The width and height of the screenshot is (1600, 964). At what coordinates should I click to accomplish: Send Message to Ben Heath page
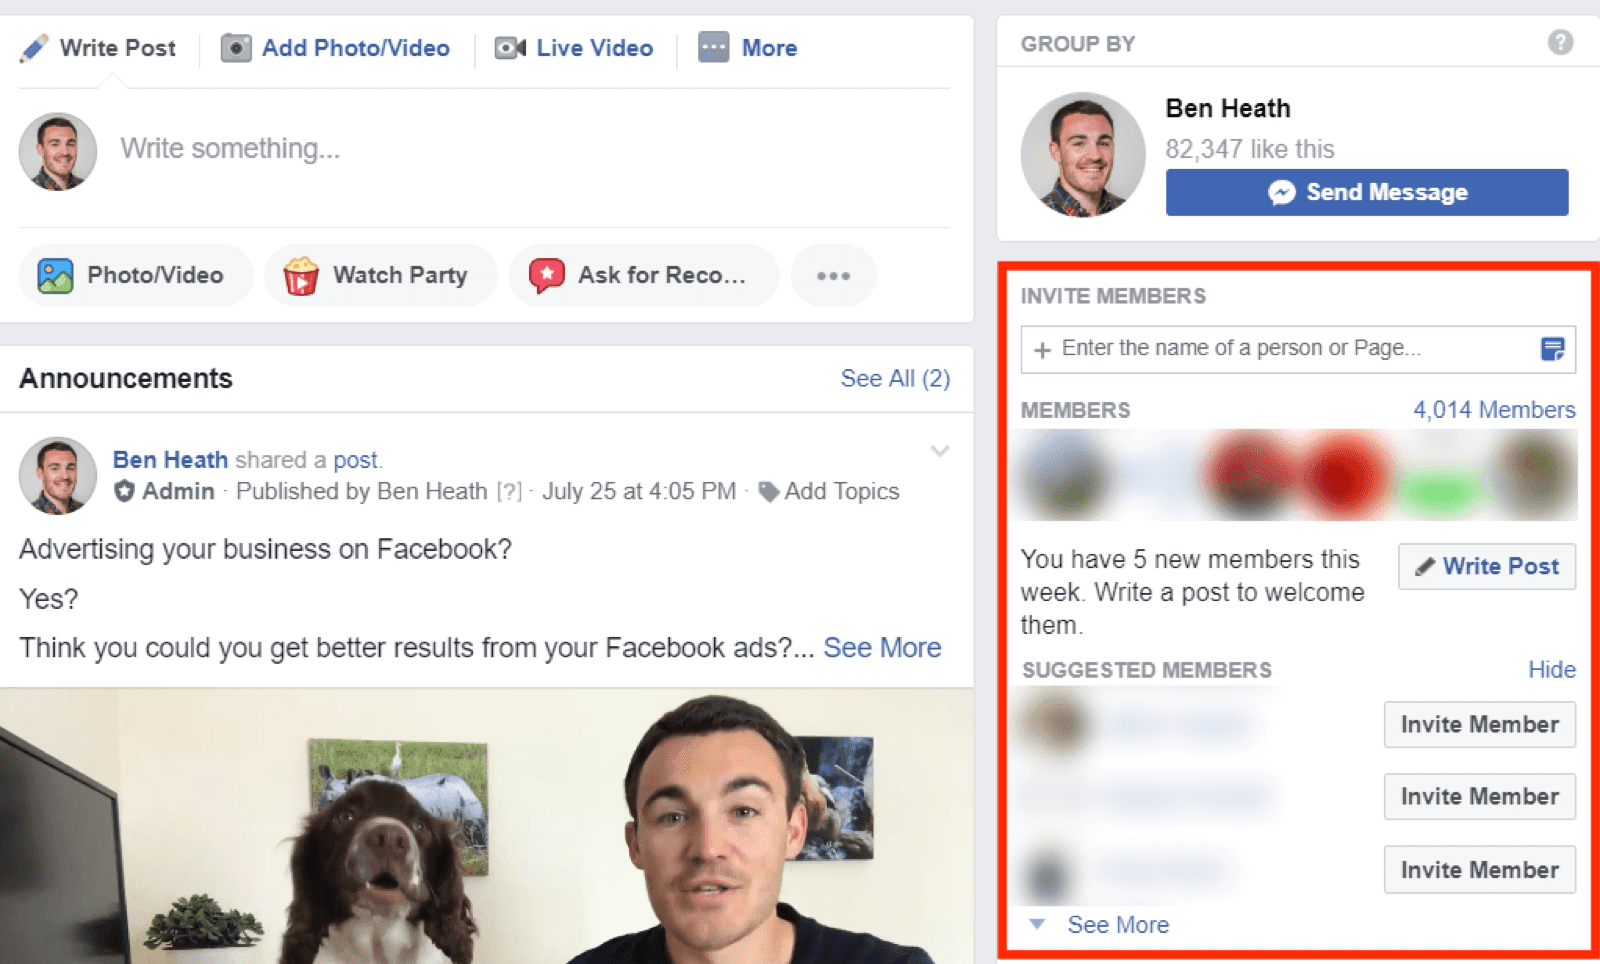coord(1367,192)
